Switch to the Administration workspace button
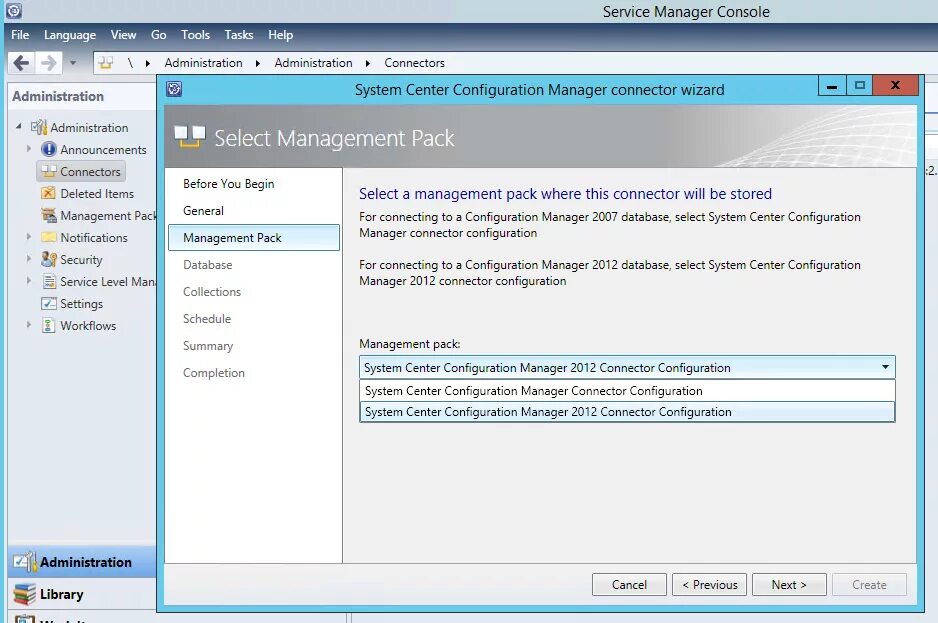This screenshot has width=938, height=623. [x=82, y=561]
